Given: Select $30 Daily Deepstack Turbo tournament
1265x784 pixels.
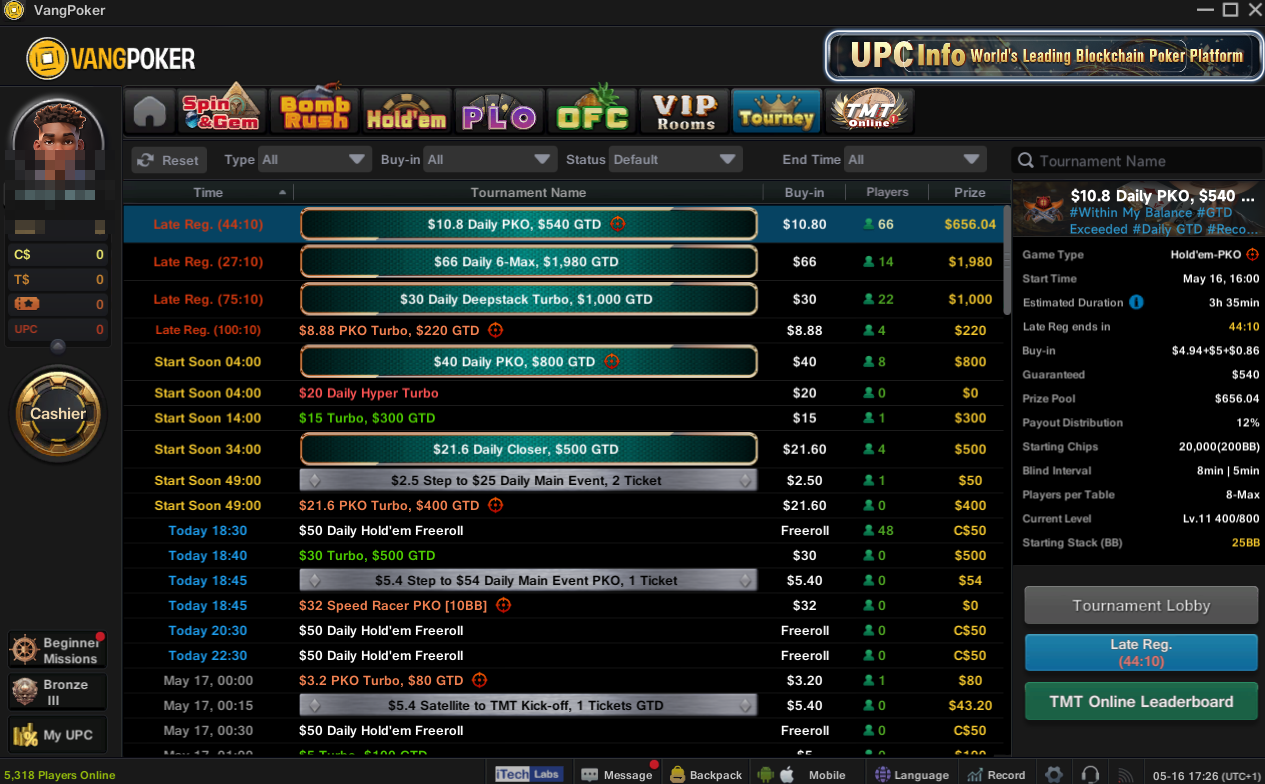Looking at the screenshot, I should (565, 299).
